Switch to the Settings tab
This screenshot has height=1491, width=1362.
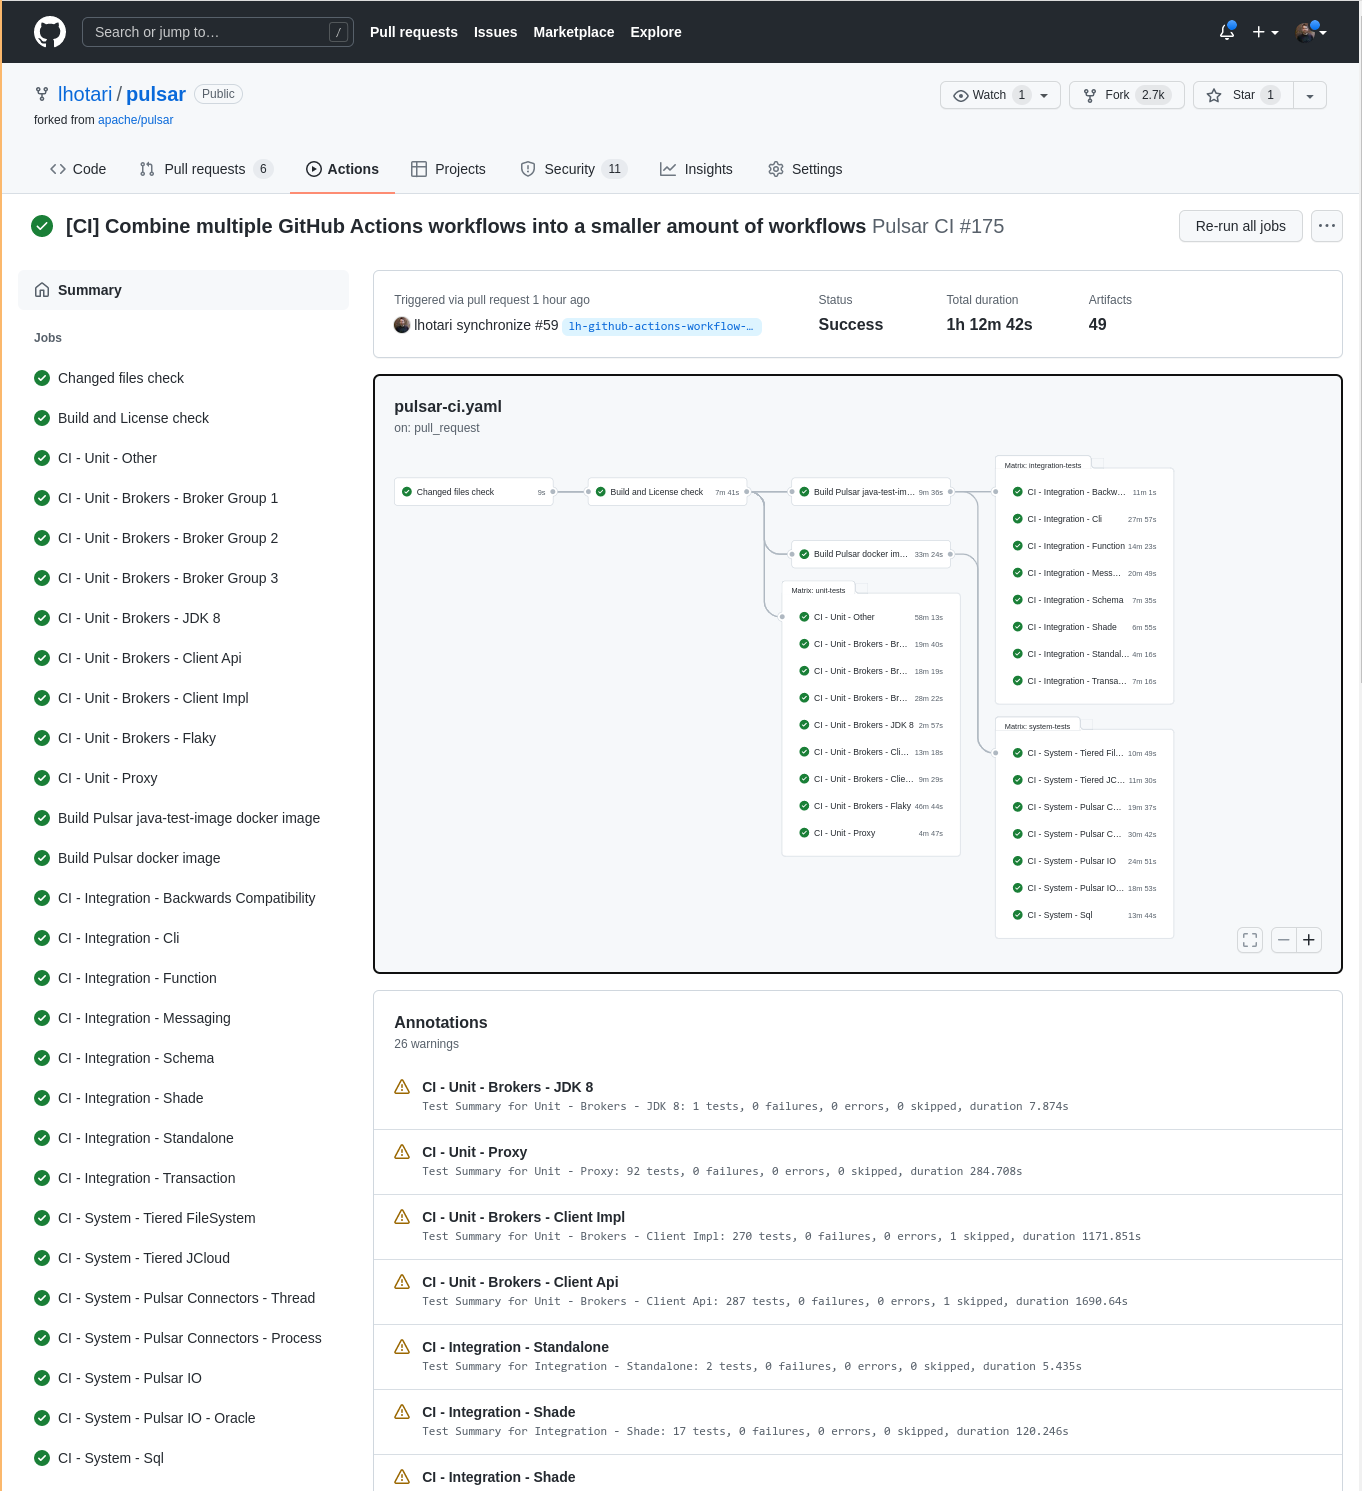coord(805,169)
